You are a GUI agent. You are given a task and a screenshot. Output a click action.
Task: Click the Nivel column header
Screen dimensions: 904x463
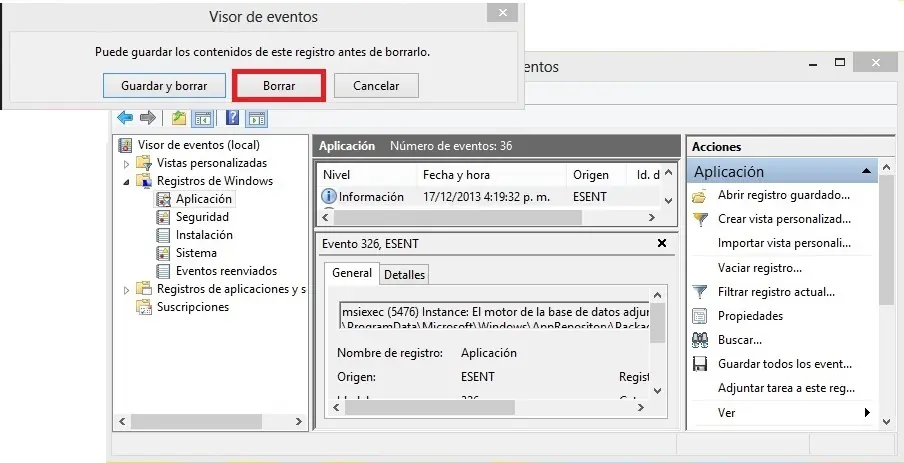click(367, 175)
